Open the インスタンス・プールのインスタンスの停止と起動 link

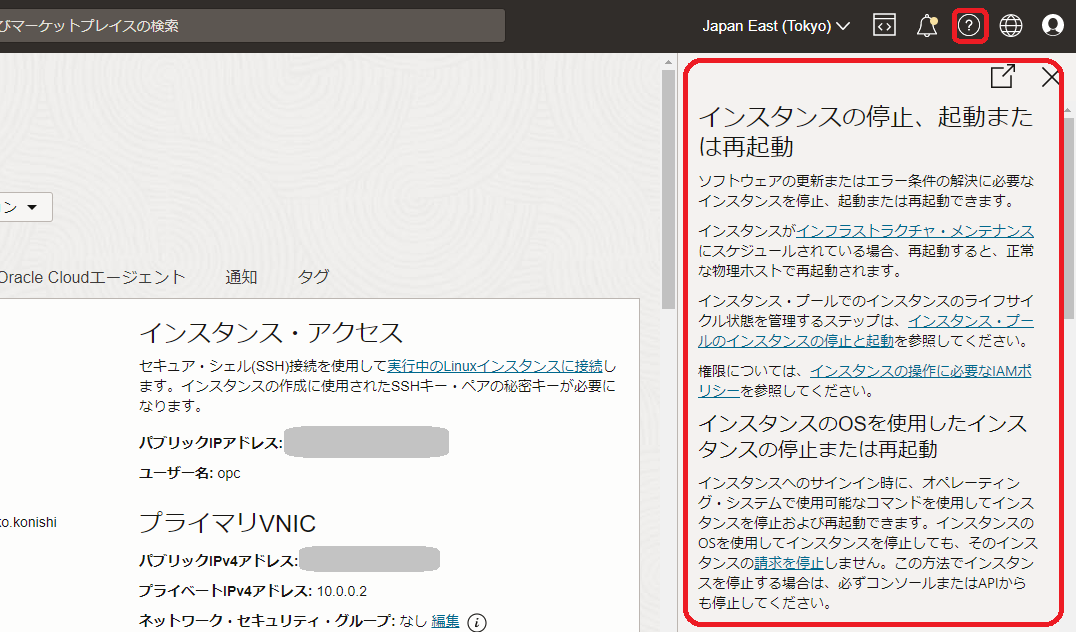tap(866, 331)
